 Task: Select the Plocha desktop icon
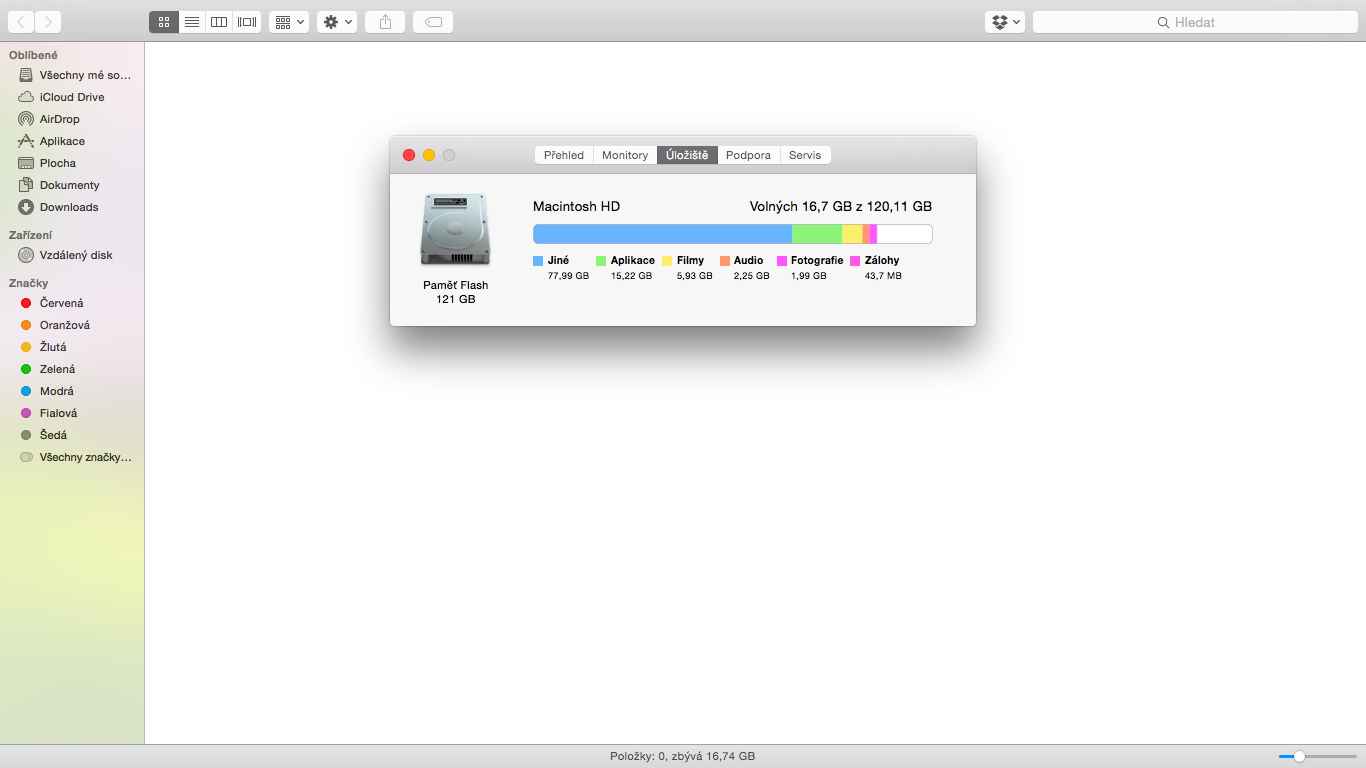pos(26,163)
